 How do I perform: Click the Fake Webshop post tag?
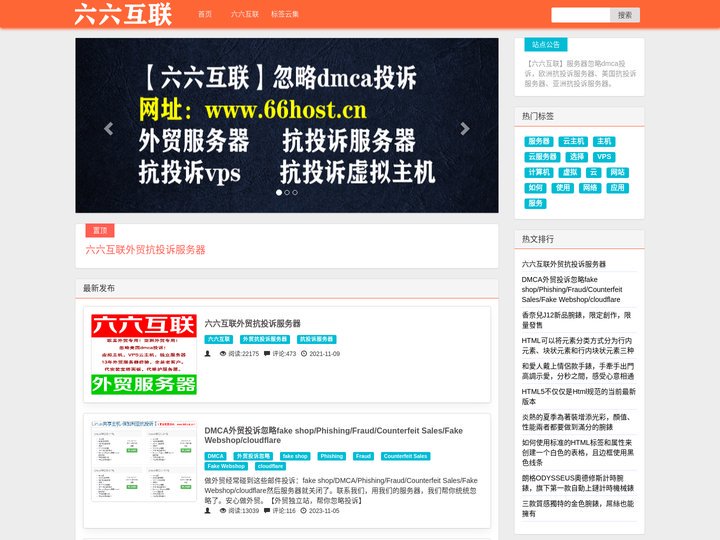pos(226,467)
